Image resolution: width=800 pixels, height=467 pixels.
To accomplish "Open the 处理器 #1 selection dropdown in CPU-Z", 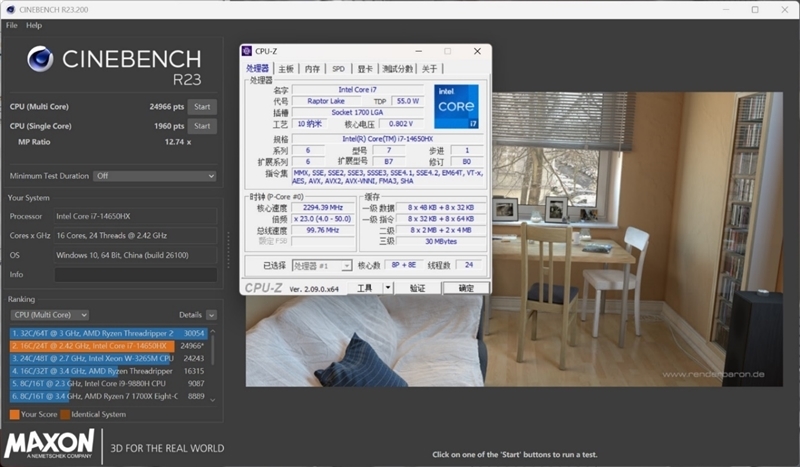I will click(322, 265).
